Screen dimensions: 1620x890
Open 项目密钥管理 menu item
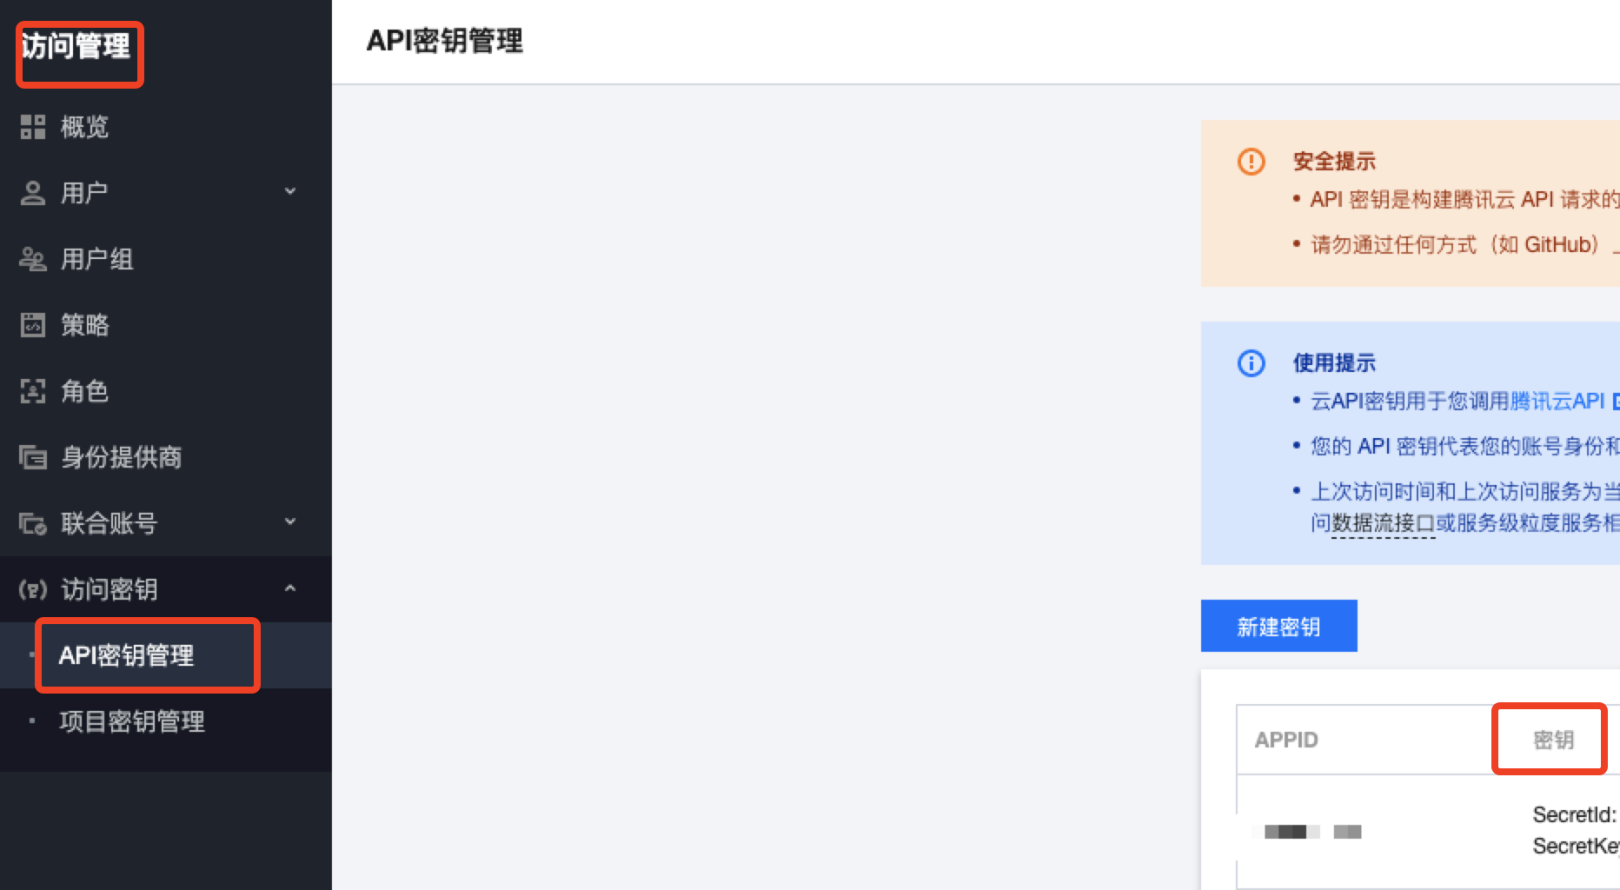pos(132,721)
